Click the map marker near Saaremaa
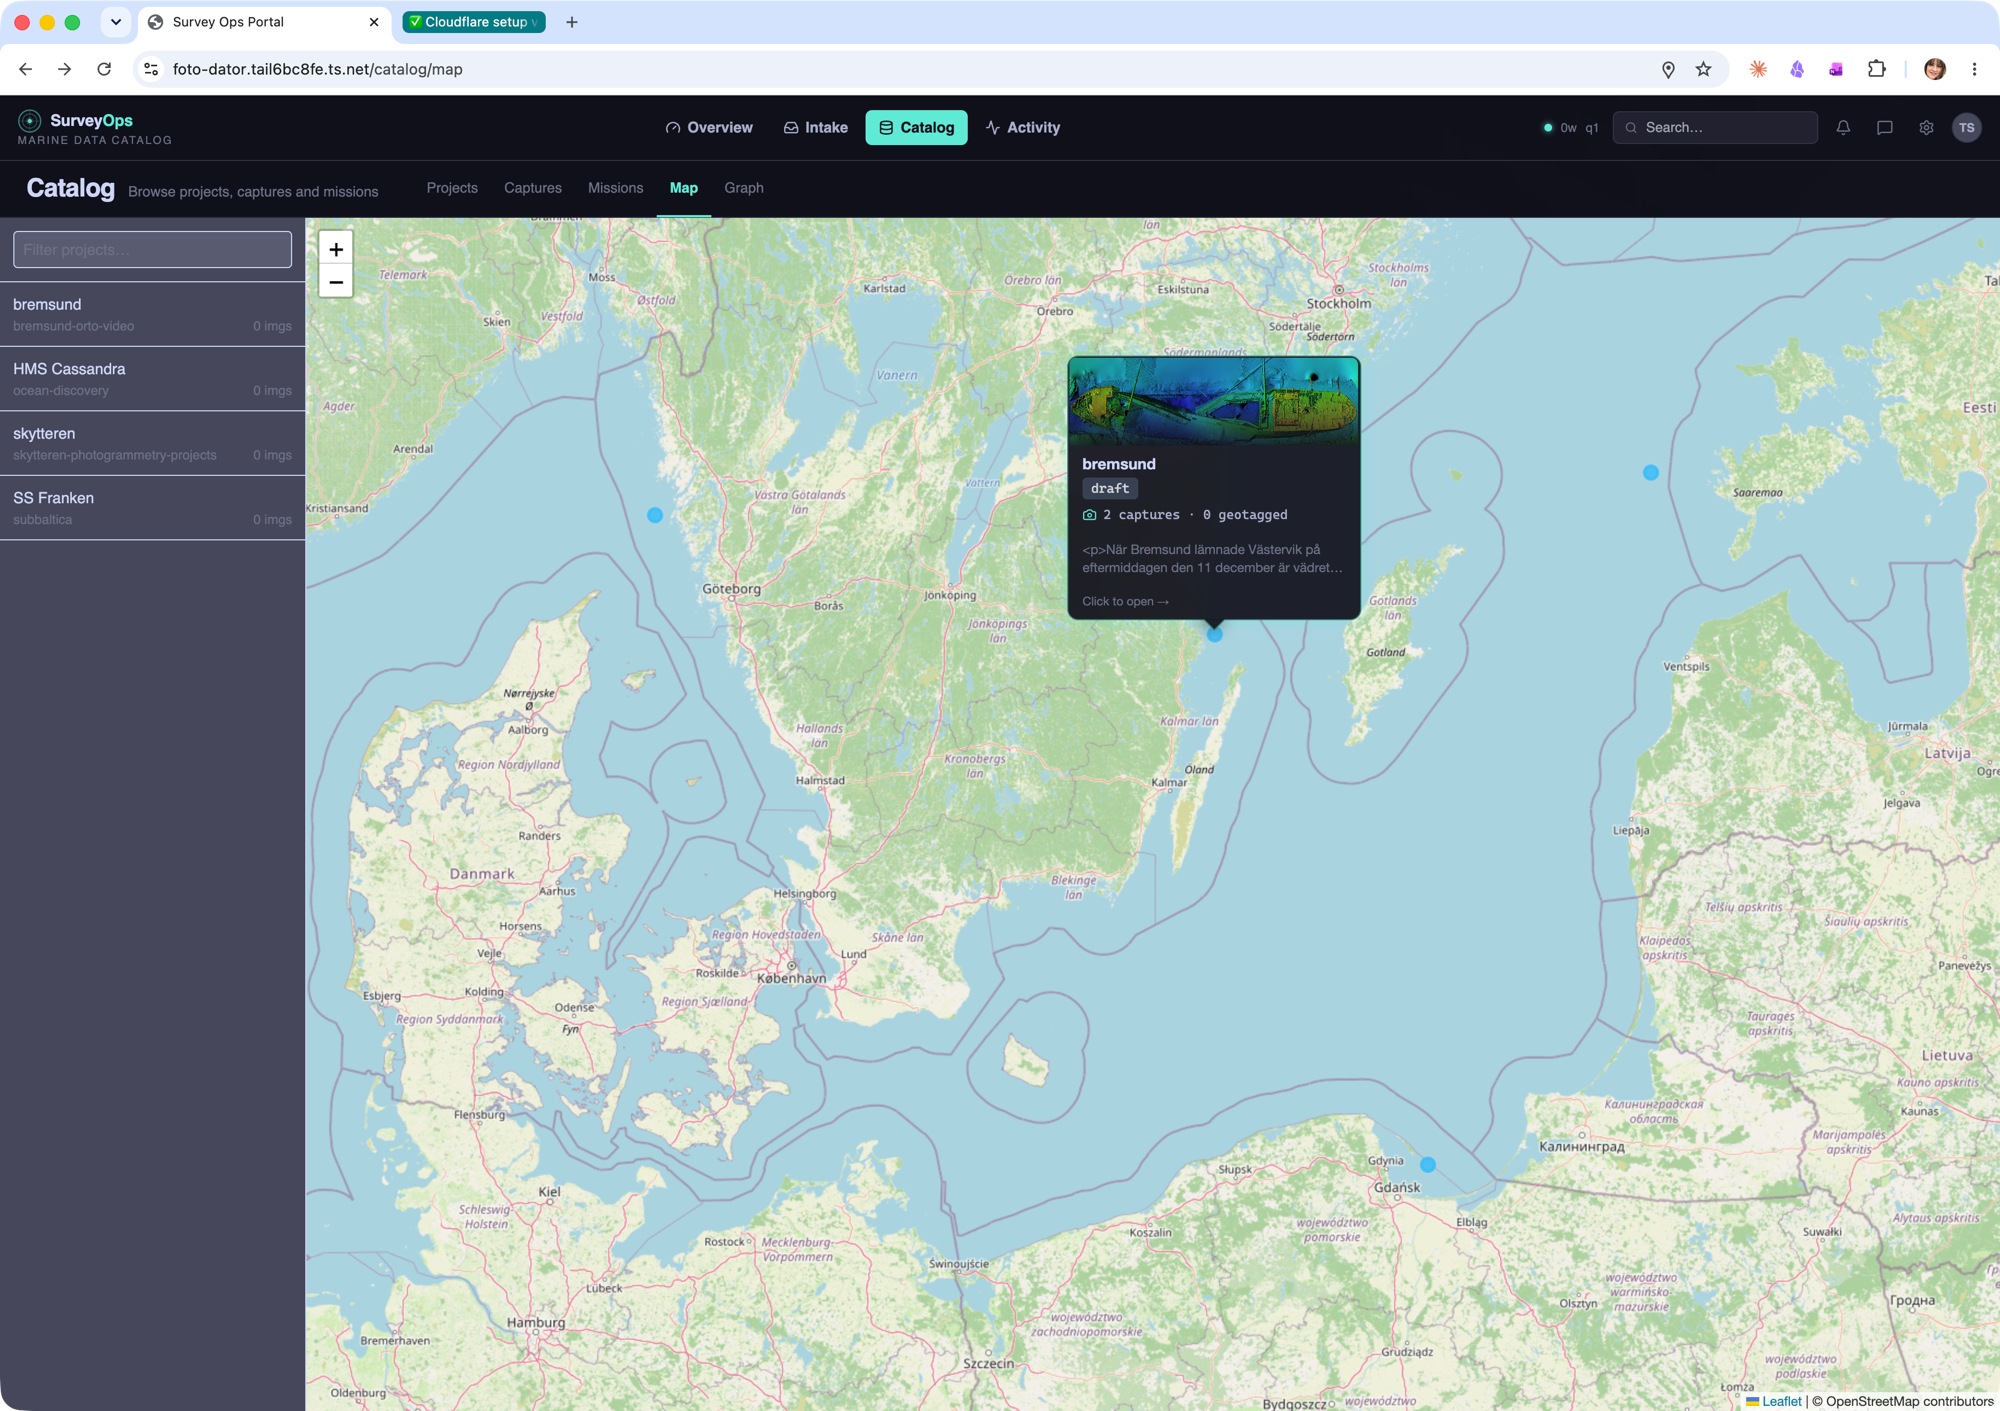2000x1411 pixels. 1651,472
